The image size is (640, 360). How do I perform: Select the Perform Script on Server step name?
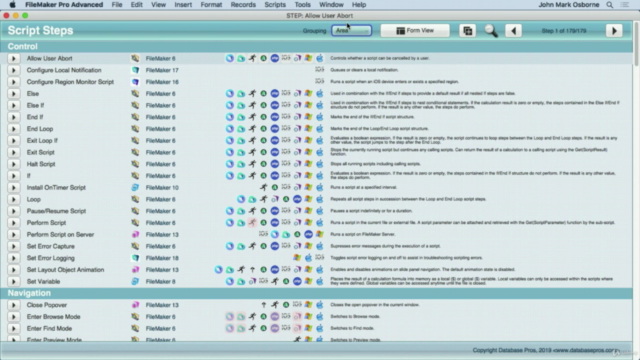pos(60,235)
